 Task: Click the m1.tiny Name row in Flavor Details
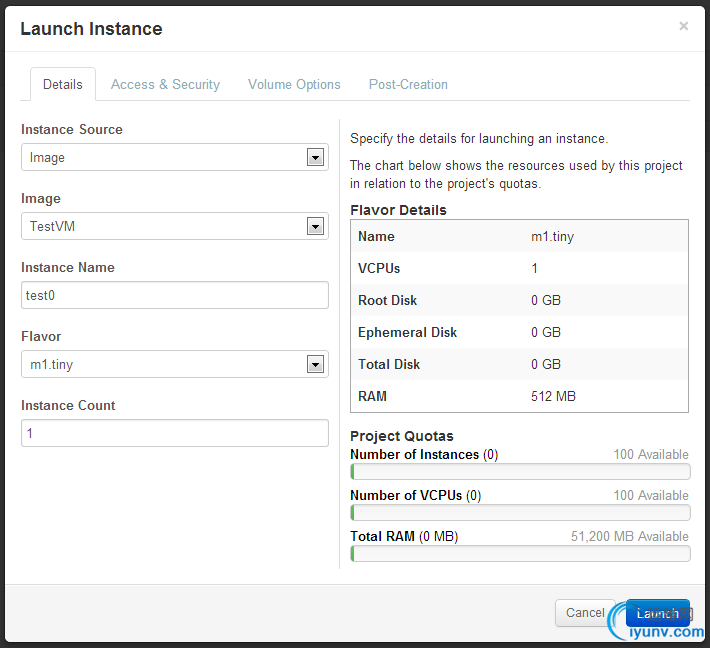click(519, 237)
